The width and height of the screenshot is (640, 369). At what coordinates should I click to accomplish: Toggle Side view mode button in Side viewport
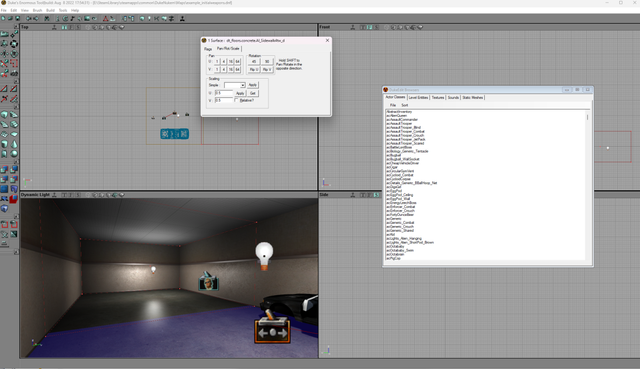click(376, 195)
